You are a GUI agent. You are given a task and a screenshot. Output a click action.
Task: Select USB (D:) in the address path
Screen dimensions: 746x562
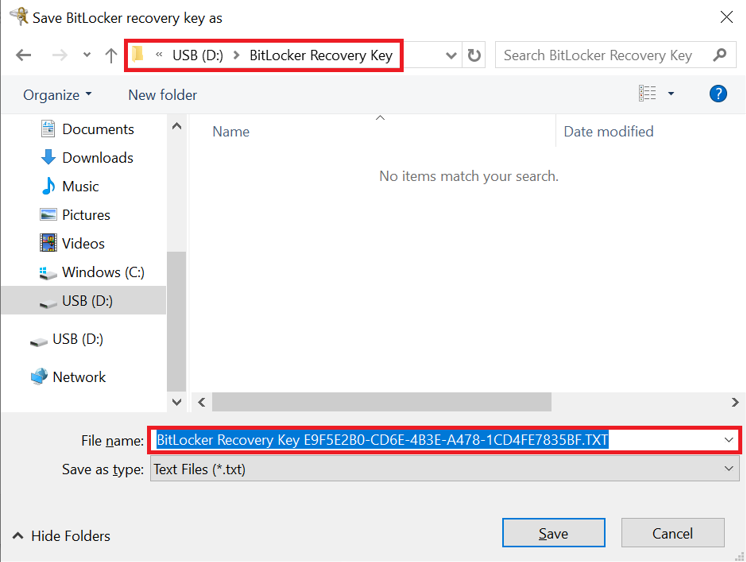point(197,55)
